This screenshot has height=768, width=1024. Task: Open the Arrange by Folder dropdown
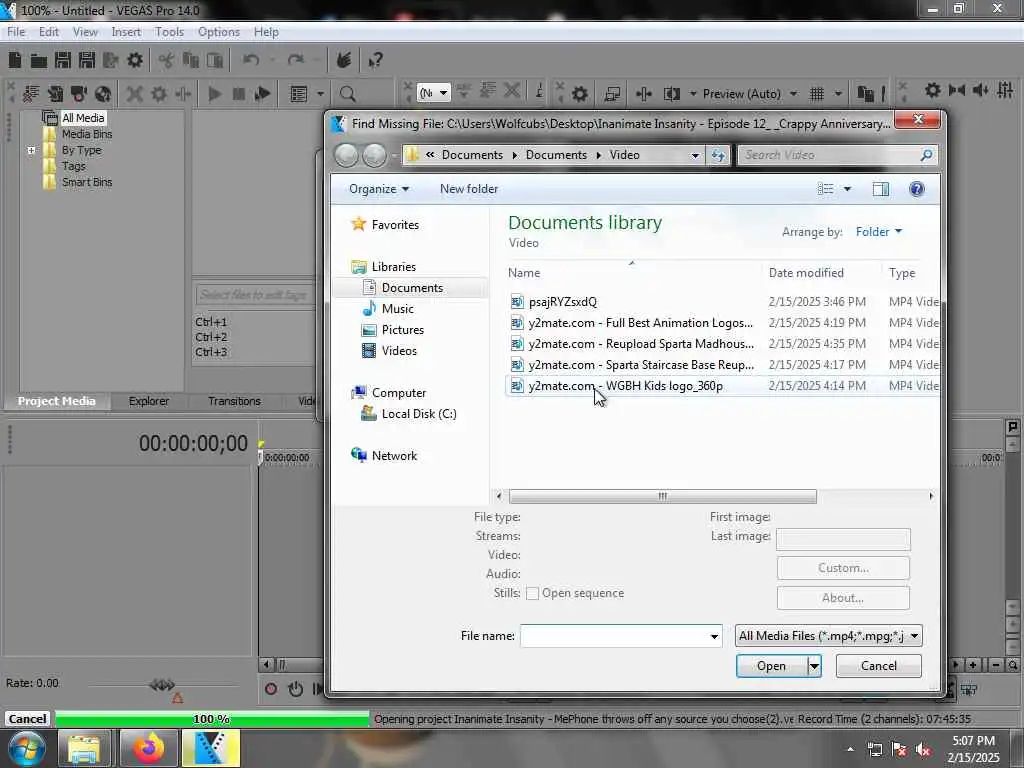coord(878,232)
